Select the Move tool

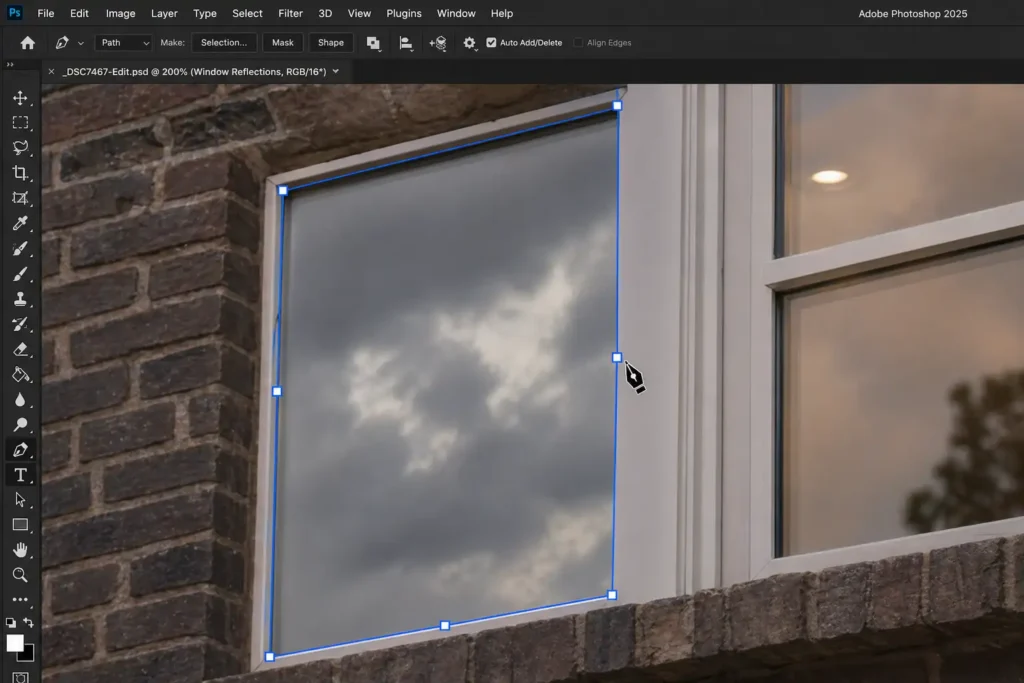(x=20, y=98)
